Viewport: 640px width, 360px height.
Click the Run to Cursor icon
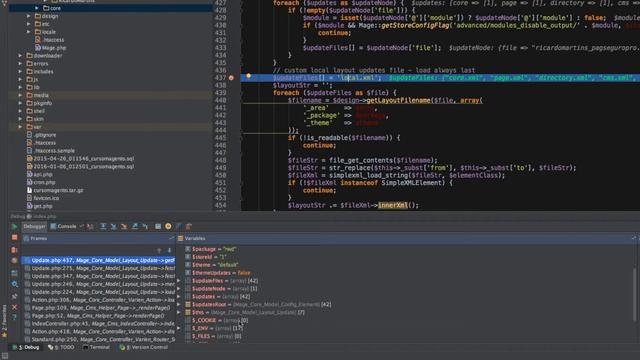click(145, 226)
